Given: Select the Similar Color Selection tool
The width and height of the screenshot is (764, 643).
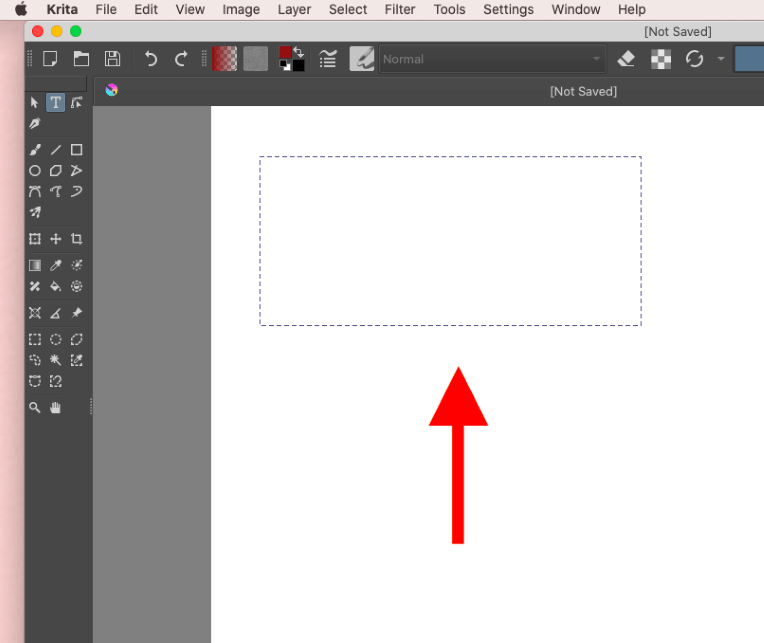Looking at the screenshot, I should pyautogui.click(x=76, y=360).
